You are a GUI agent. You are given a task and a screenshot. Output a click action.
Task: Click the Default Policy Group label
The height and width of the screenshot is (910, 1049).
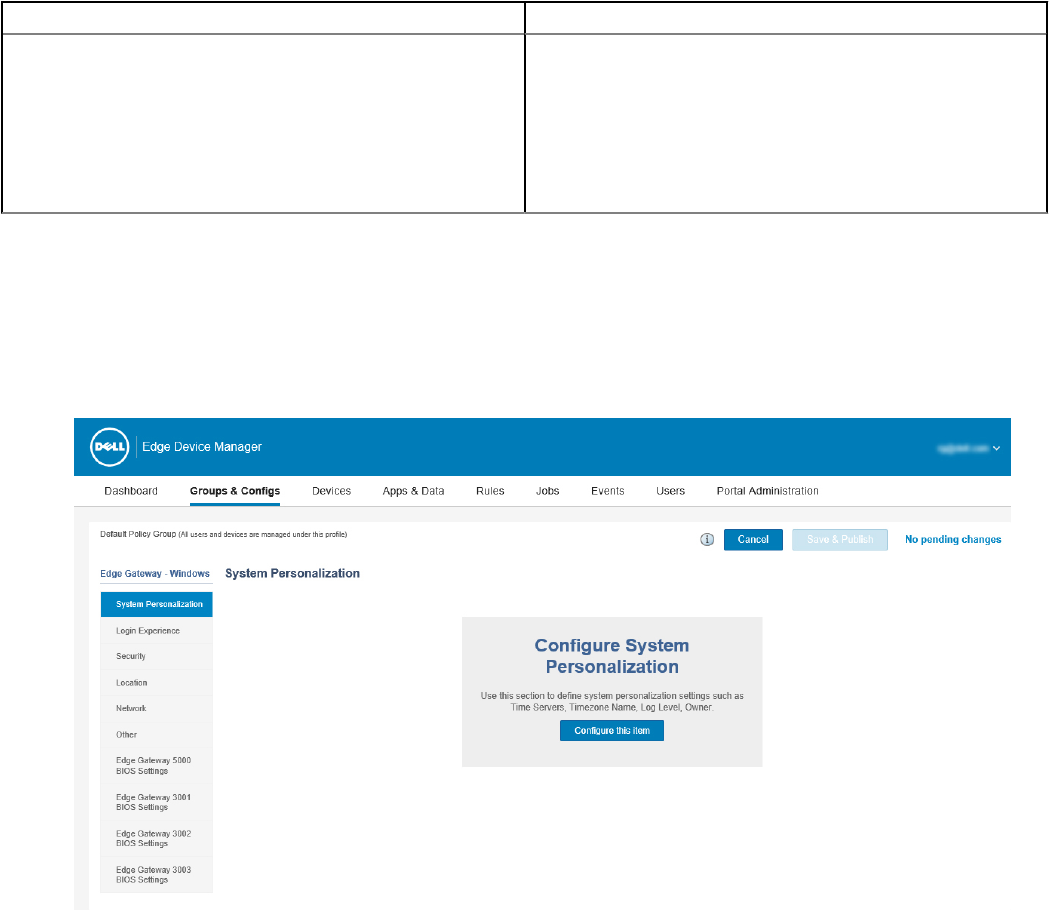(138, 534)
